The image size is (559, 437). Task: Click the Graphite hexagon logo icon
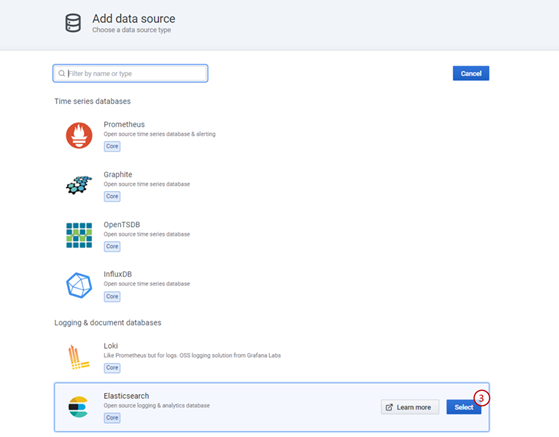click(x=79, y=185)
